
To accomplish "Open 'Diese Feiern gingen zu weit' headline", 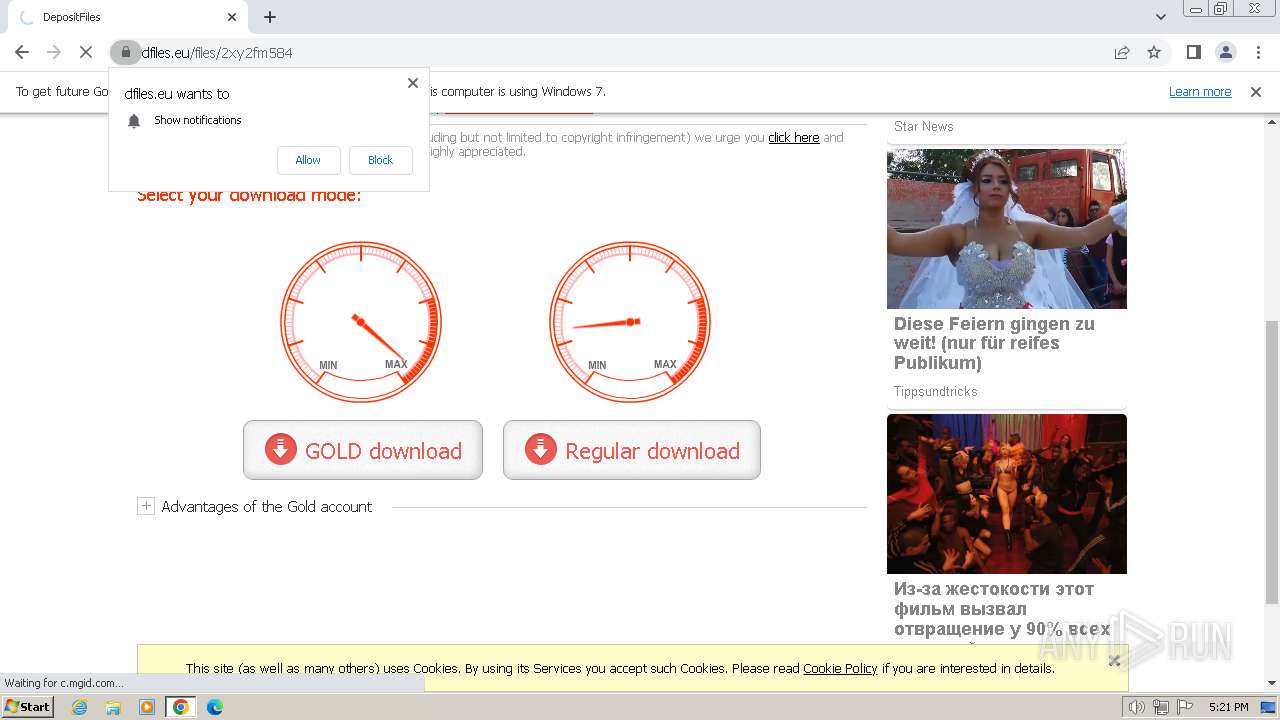I will coord(994,343).
